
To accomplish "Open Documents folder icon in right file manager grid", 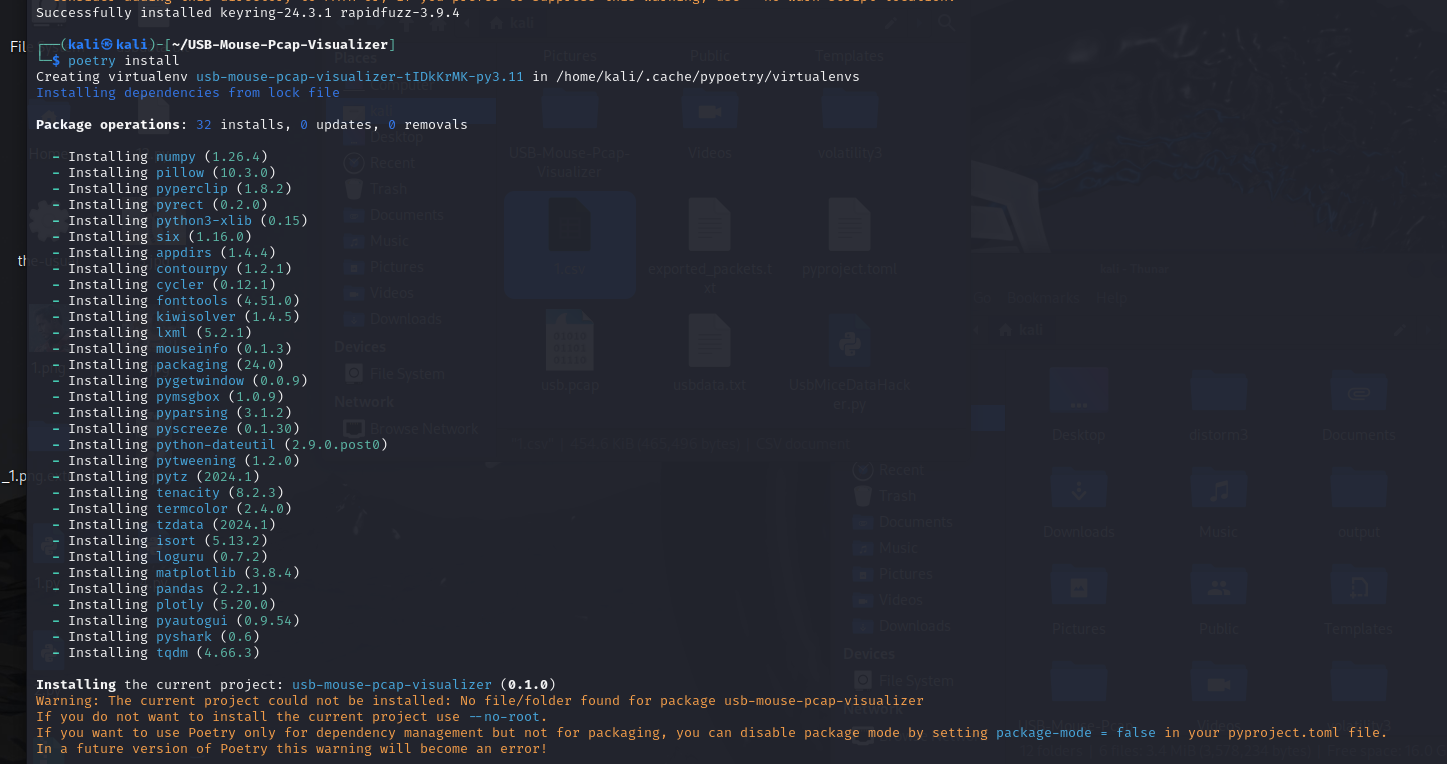I will click(x=1357, y=392).
